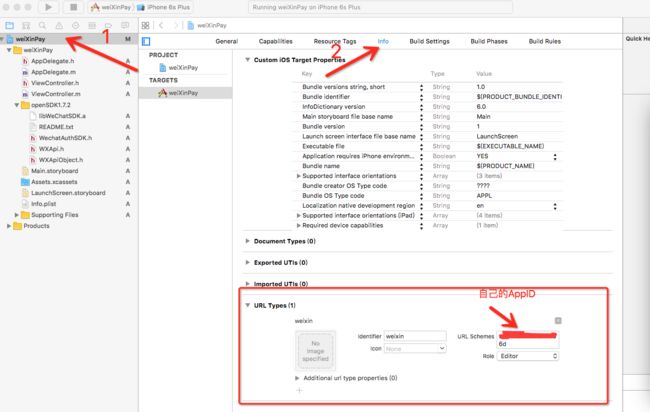Open Info.plist in navigator
The height and width of the screenshot is (412, 650).
pyautogui.click(x=44, y=204)
